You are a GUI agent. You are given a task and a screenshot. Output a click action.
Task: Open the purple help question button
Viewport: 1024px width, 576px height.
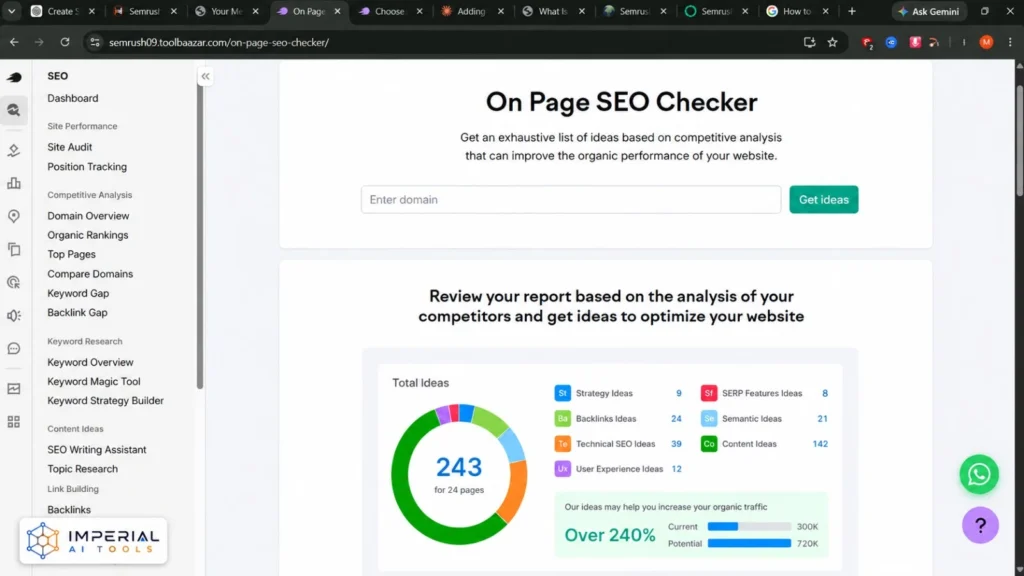point(980,525)
